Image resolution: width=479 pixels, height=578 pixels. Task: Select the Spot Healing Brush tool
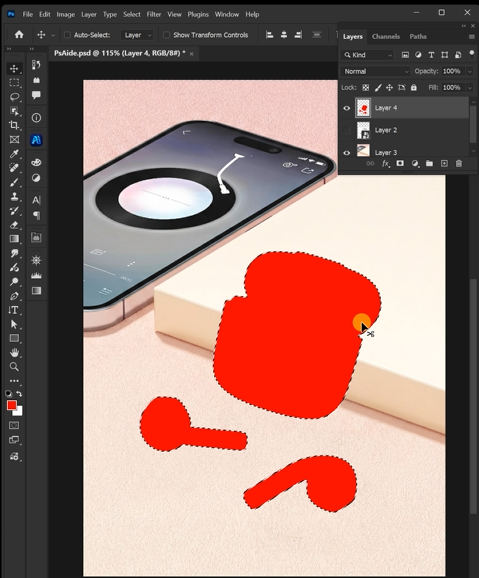click(14, 168)
